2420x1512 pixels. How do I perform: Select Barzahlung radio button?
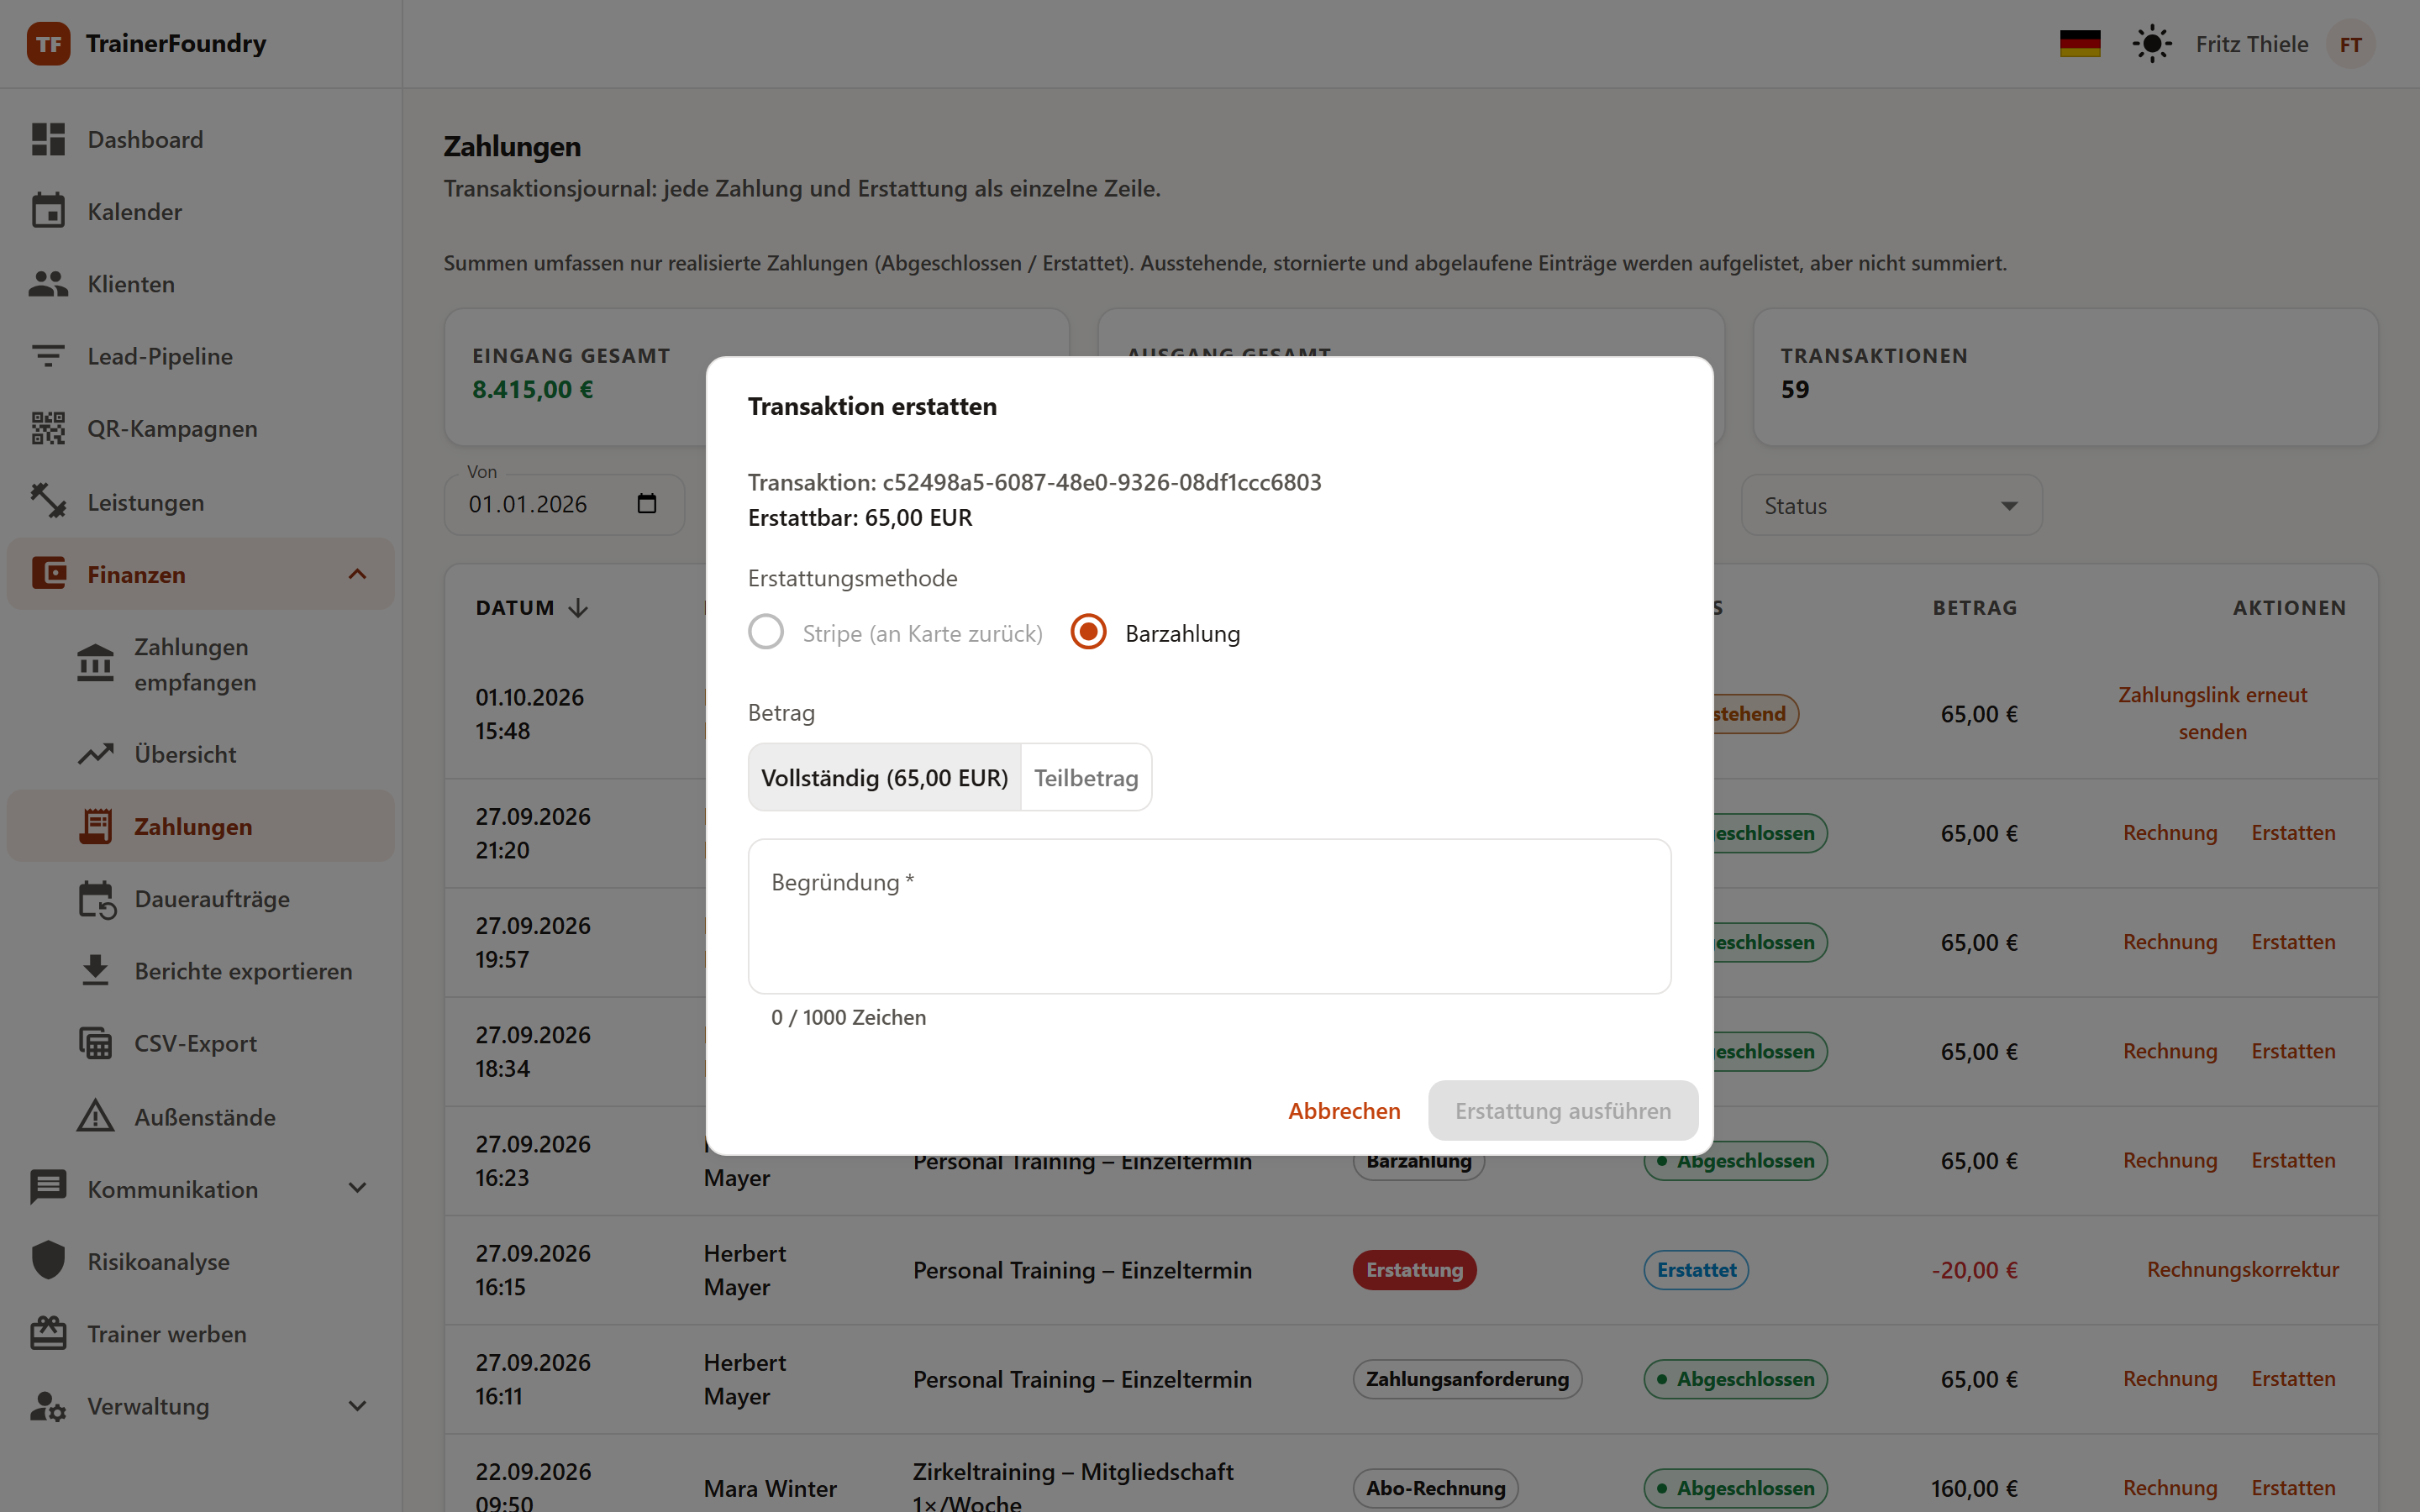pyautogui.click(x=1088, y=632)
